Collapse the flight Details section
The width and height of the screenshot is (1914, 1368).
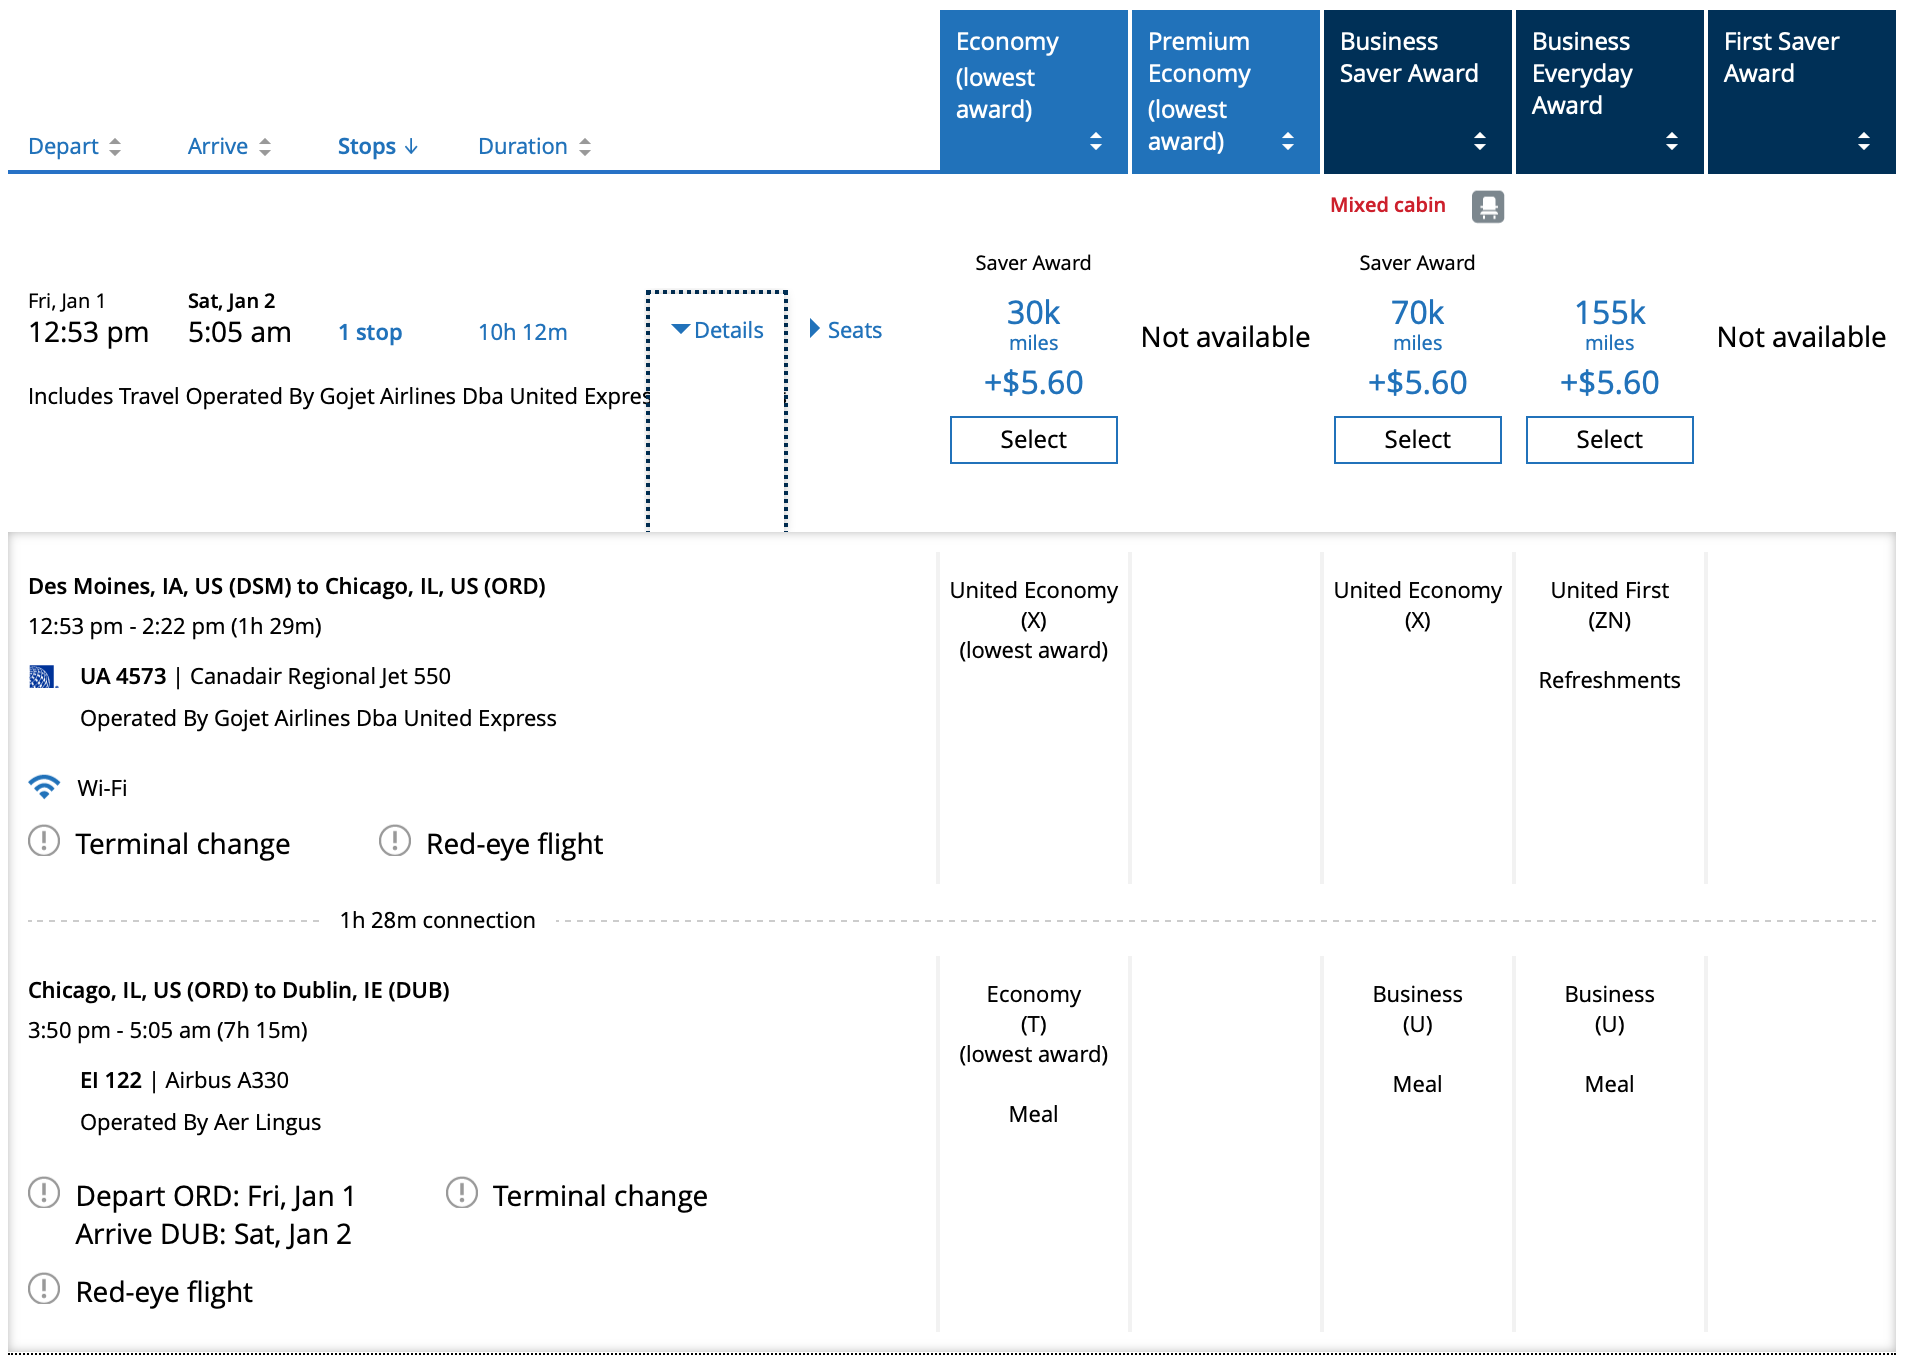click(718, 330)
